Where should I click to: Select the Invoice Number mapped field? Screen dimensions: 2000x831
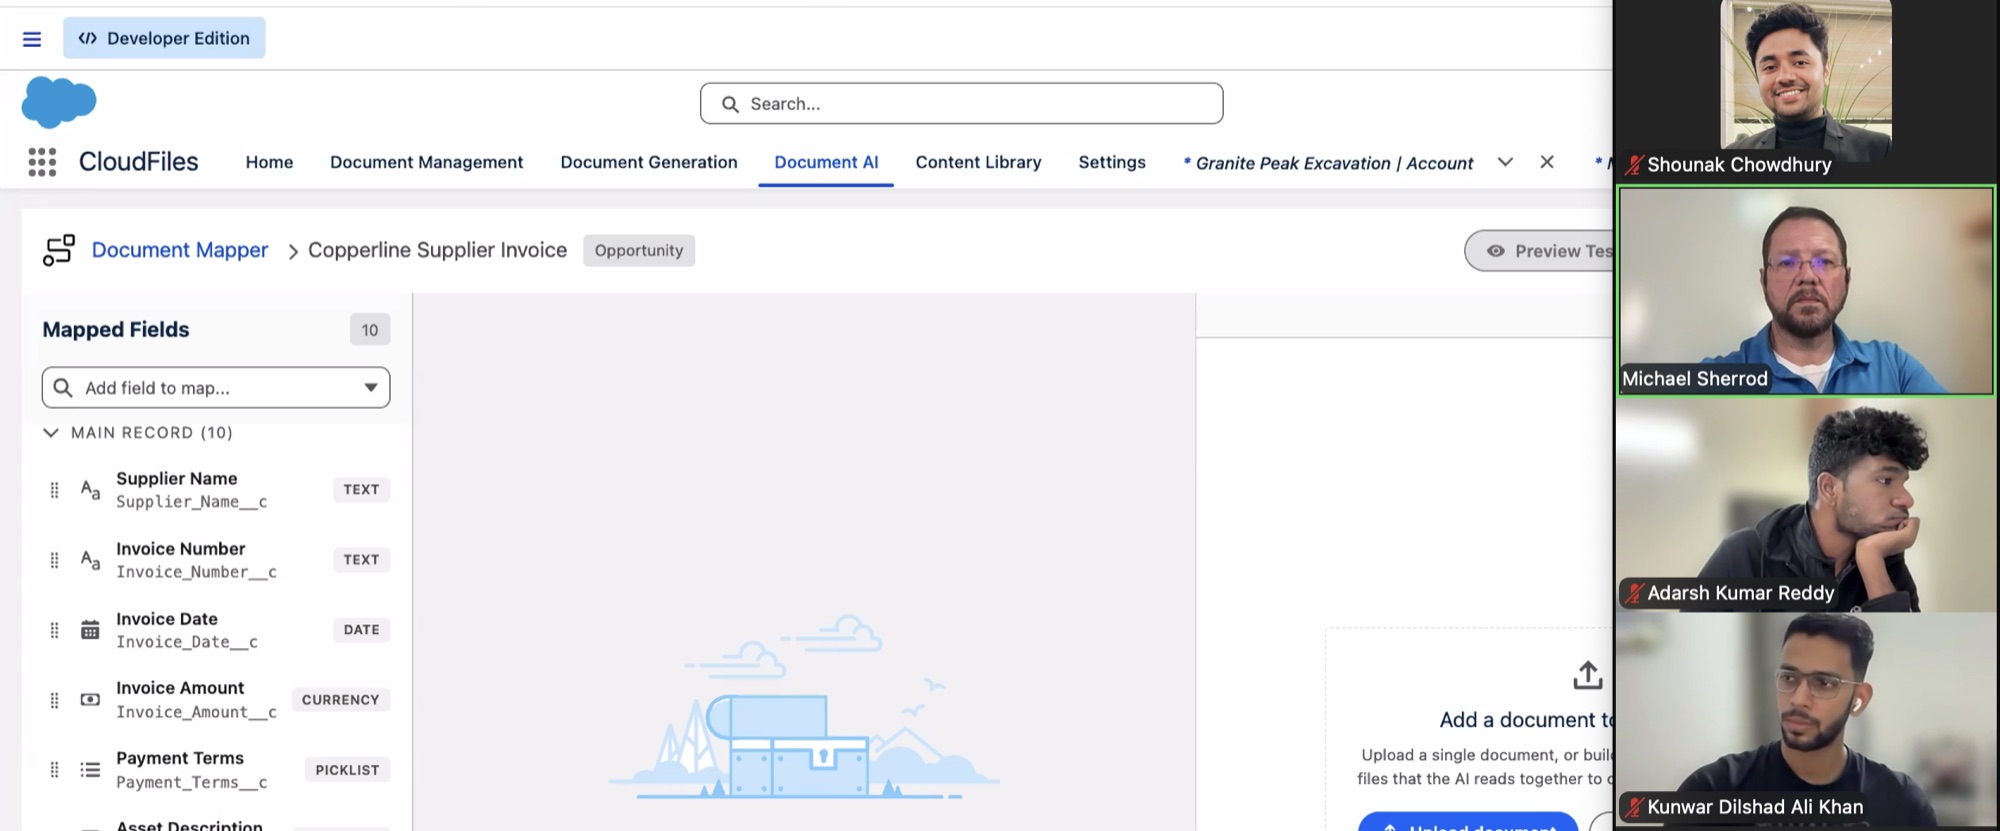216,560
